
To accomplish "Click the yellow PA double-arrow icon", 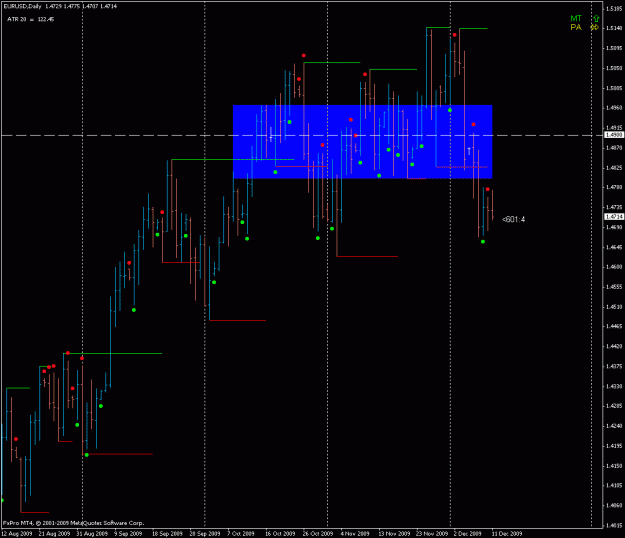I will tap(594, 27).
